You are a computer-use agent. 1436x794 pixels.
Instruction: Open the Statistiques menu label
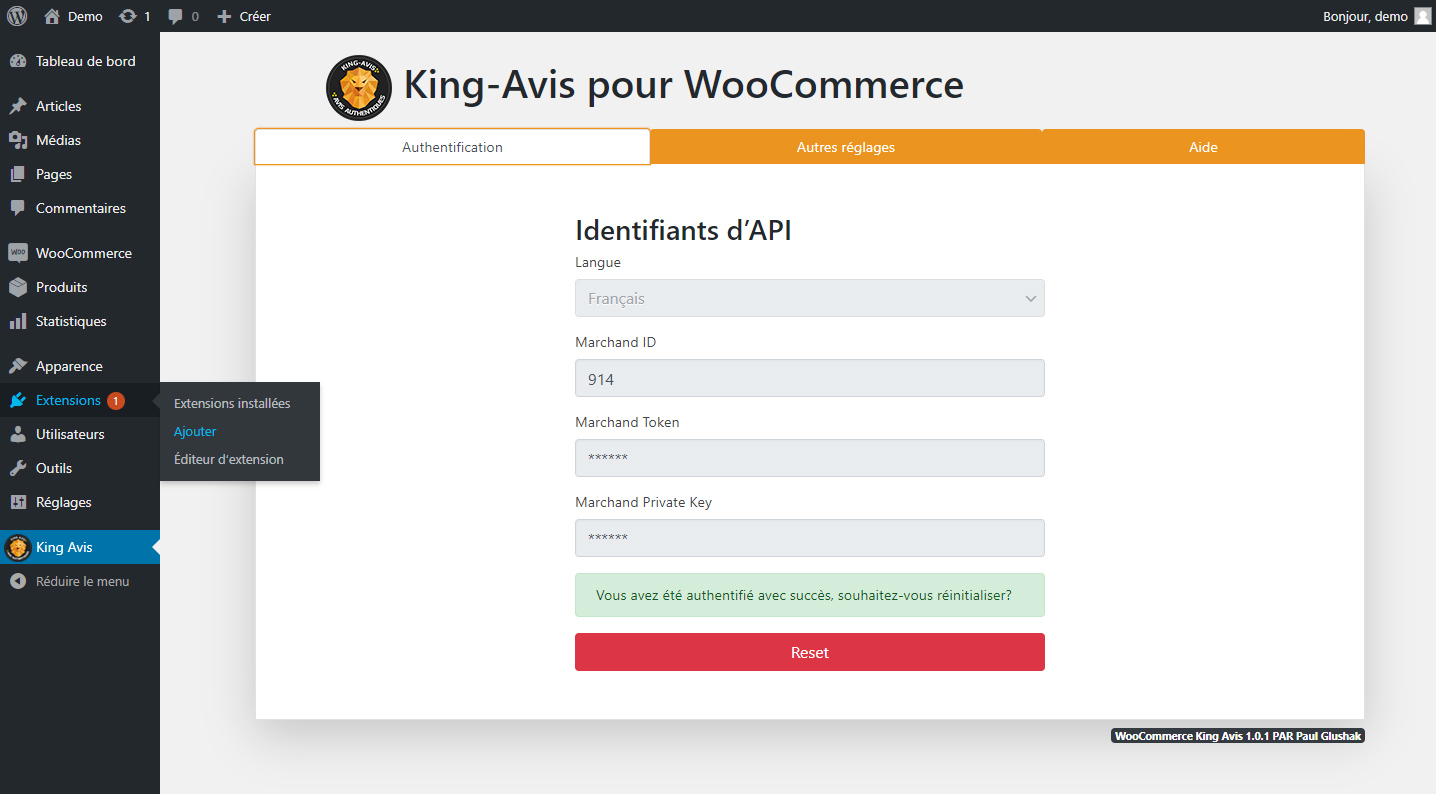click(x=71, y=321)
